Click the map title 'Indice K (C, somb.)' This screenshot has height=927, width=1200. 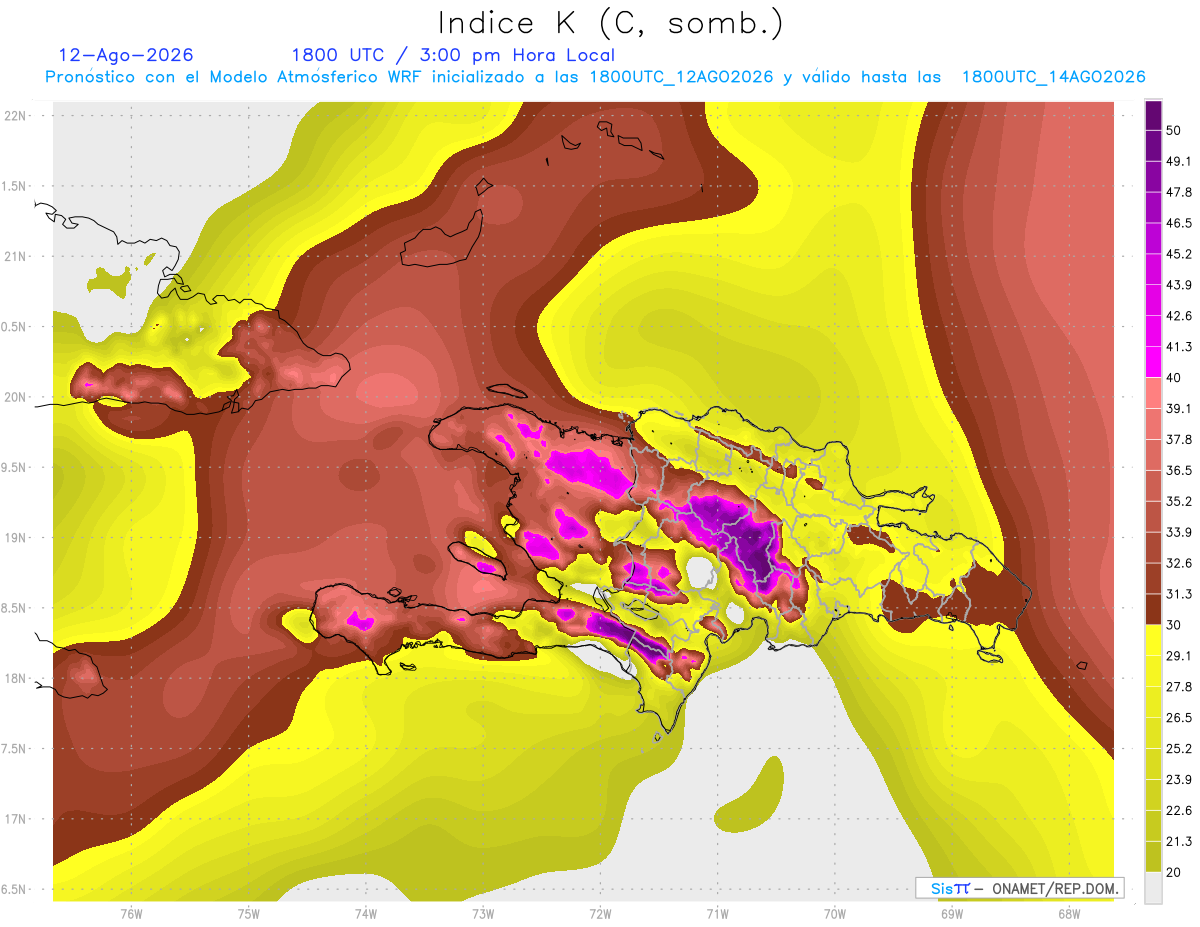click(x=611, y=23)
